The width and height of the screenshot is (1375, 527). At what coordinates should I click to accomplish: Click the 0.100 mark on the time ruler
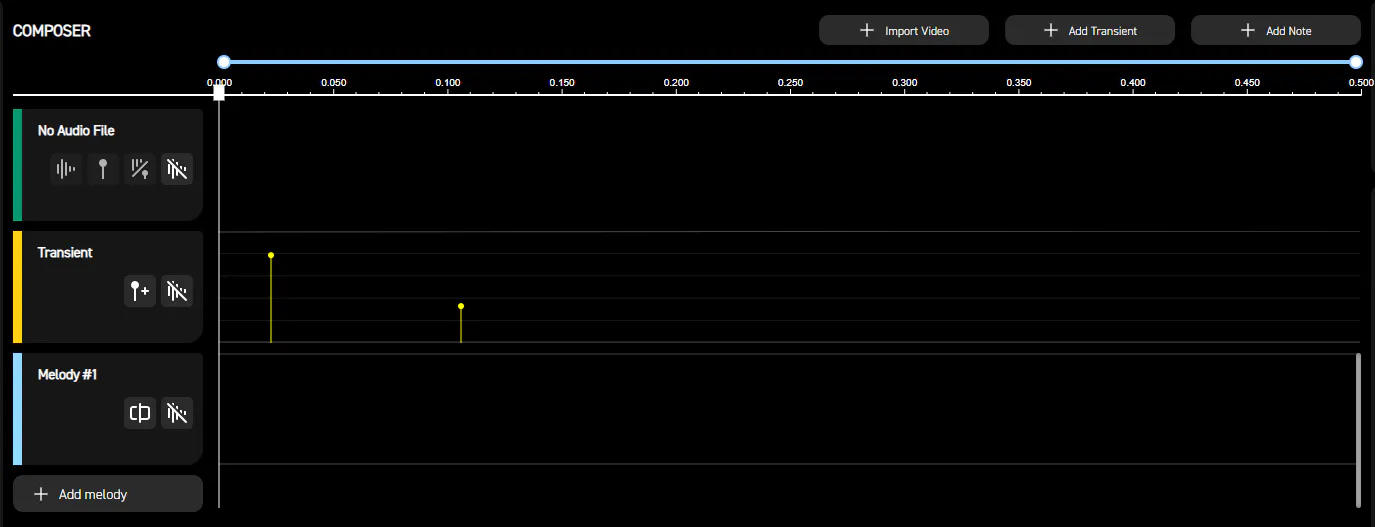tap(448, 83)
